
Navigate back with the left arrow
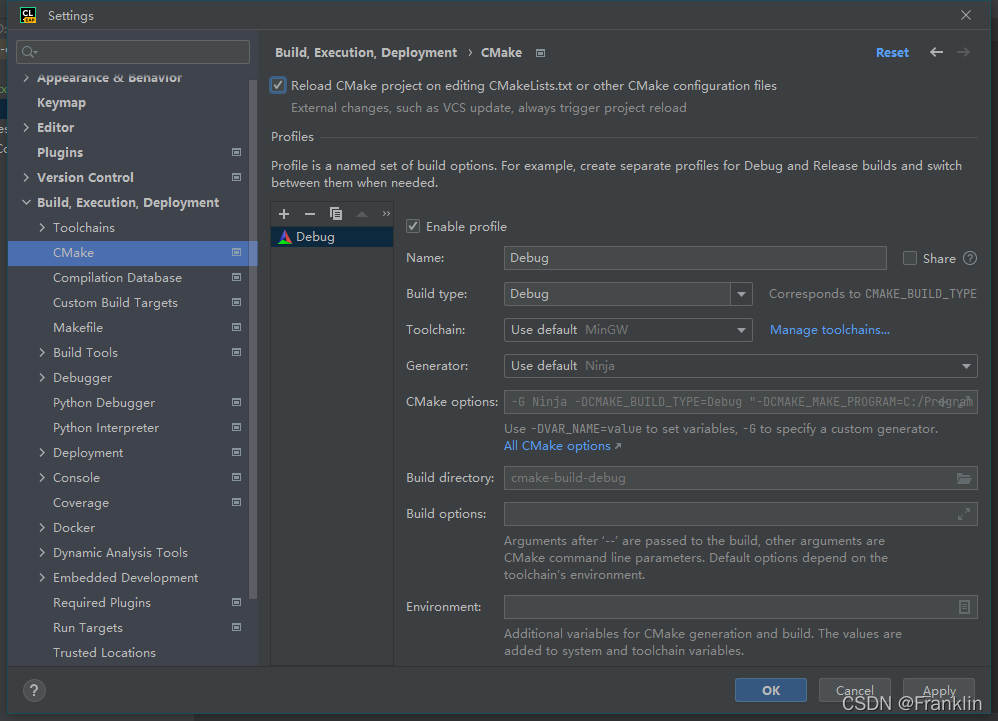click(936, 52)
